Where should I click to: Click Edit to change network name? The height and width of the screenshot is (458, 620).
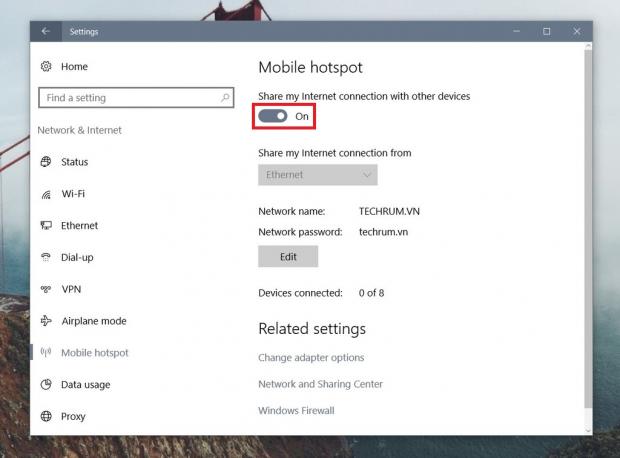coord(288,257)
